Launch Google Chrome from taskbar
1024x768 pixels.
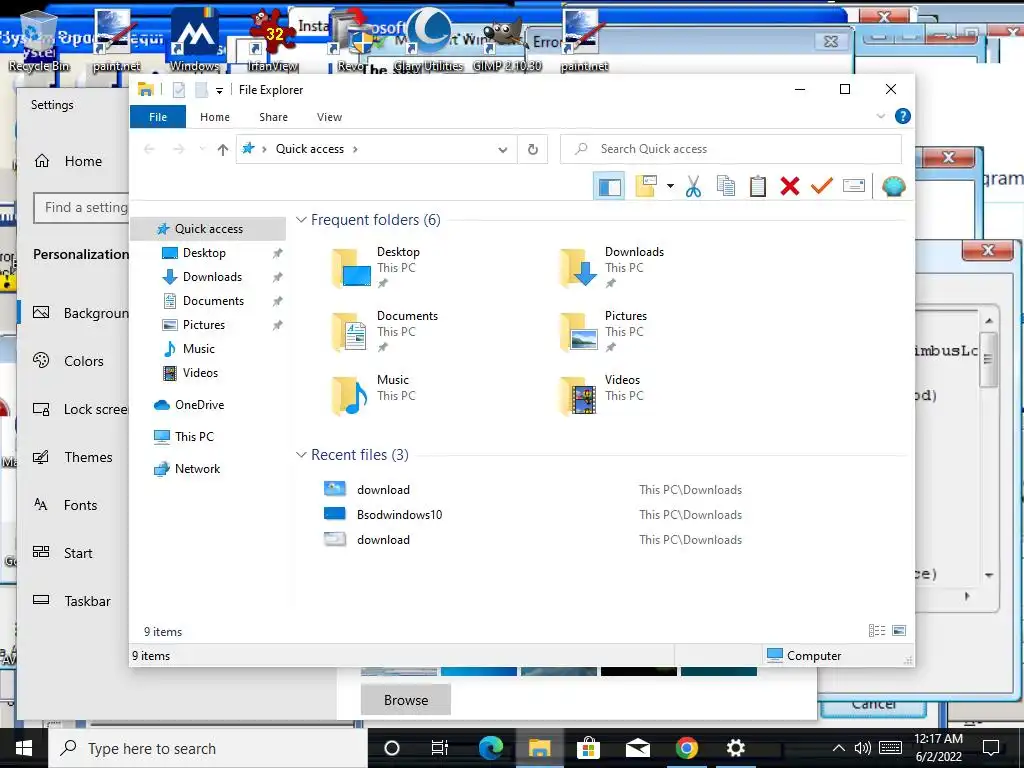(686, 748)
